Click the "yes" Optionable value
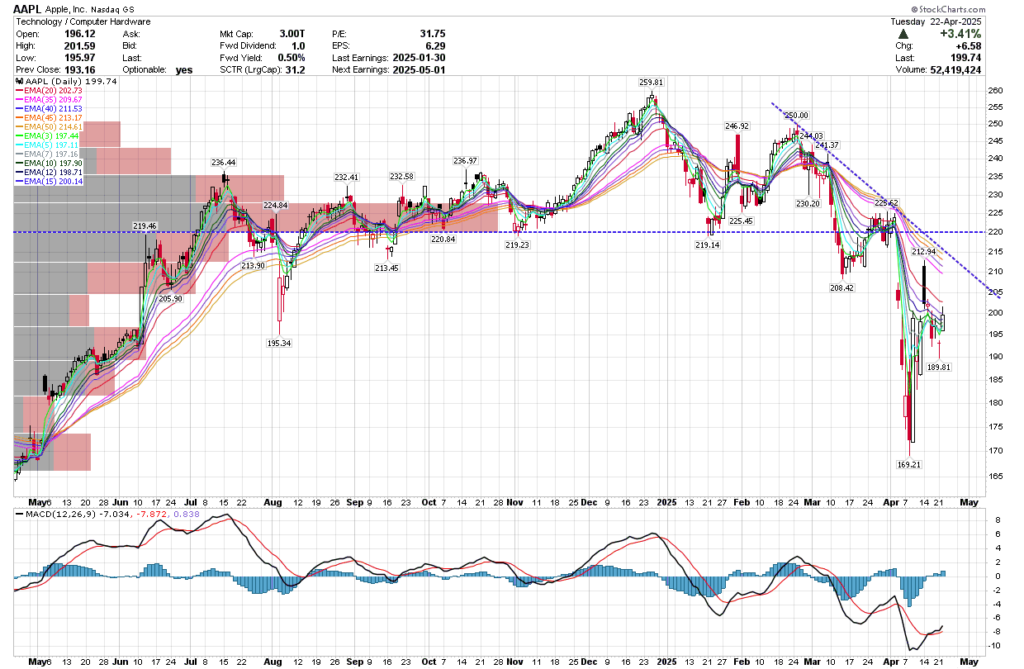Image resolution: width=1024 pixels, height=669 pixels. [184, 70]
